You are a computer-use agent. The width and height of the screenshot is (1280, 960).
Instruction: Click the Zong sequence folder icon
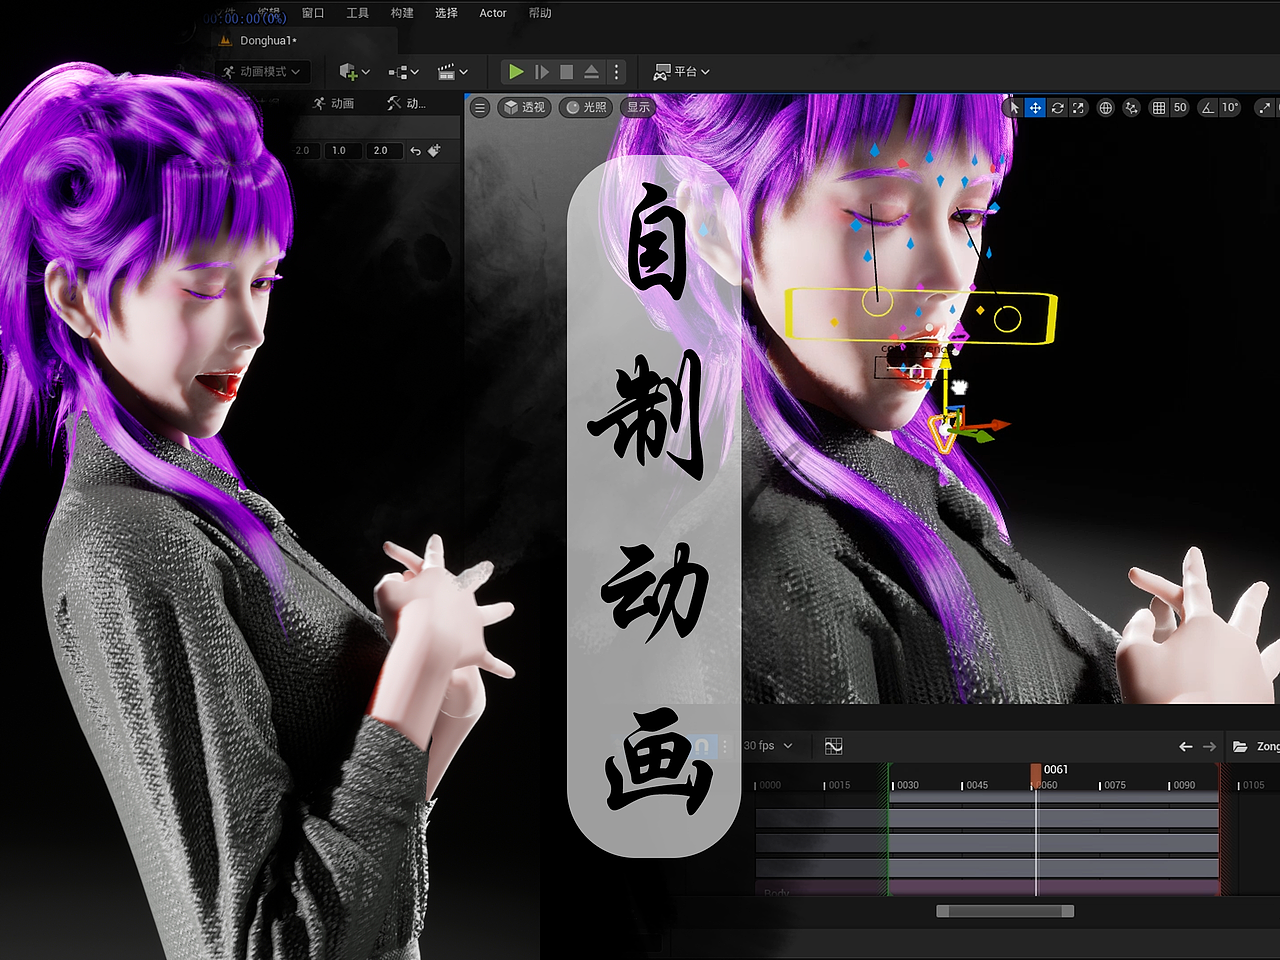click(x=1240, y=747)
